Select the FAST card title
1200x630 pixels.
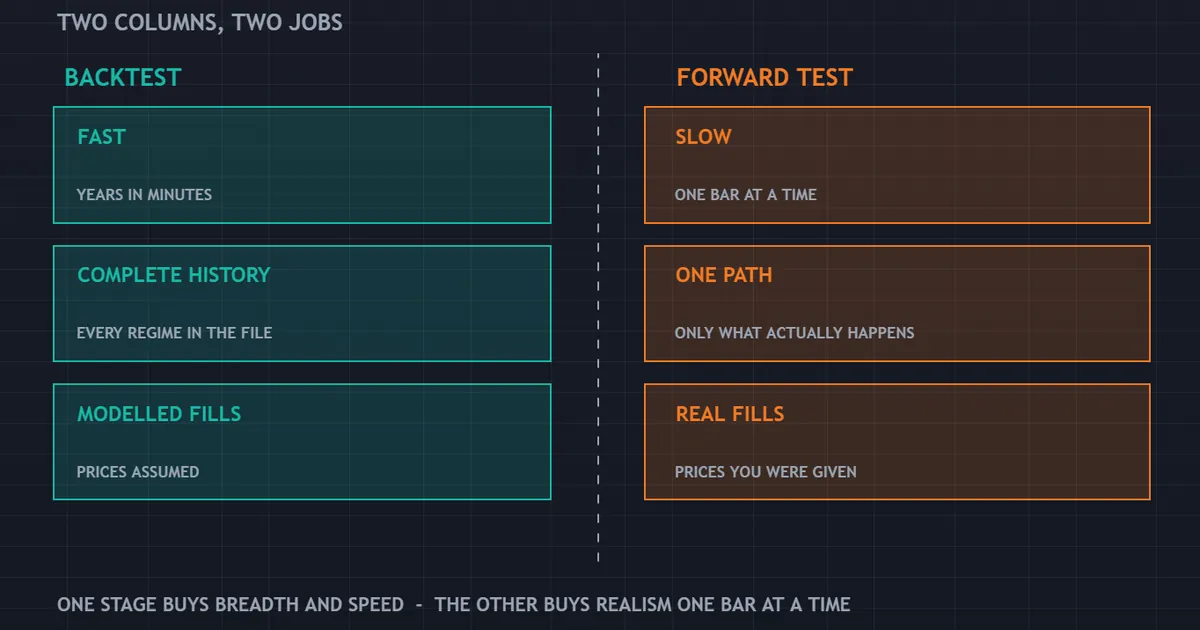102,137
